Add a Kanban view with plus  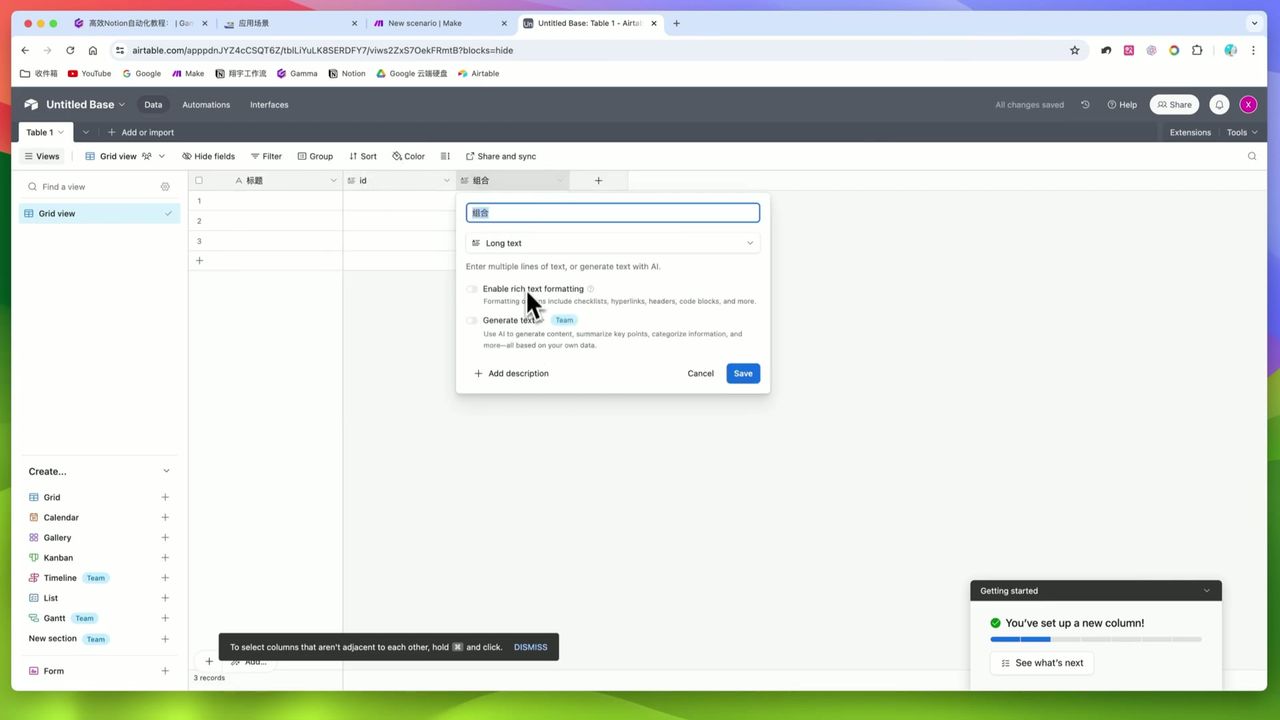(165, 558)
